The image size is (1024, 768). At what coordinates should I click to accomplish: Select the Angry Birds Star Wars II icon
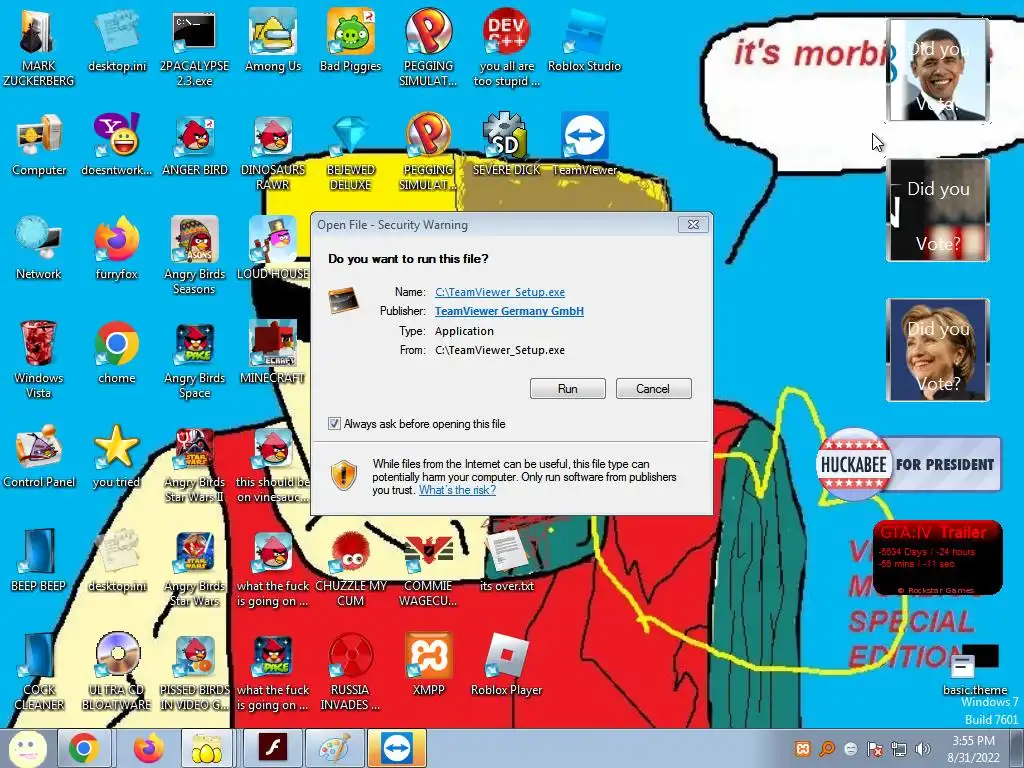click(194, 465)
